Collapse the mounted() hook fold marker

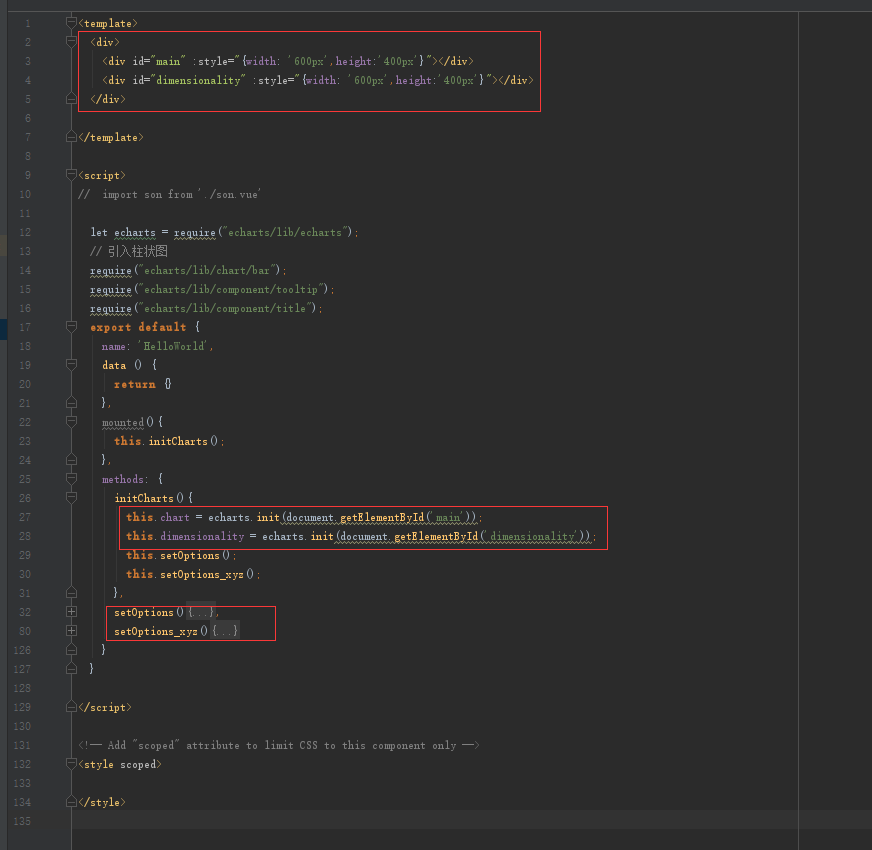(x=71, y=422)
